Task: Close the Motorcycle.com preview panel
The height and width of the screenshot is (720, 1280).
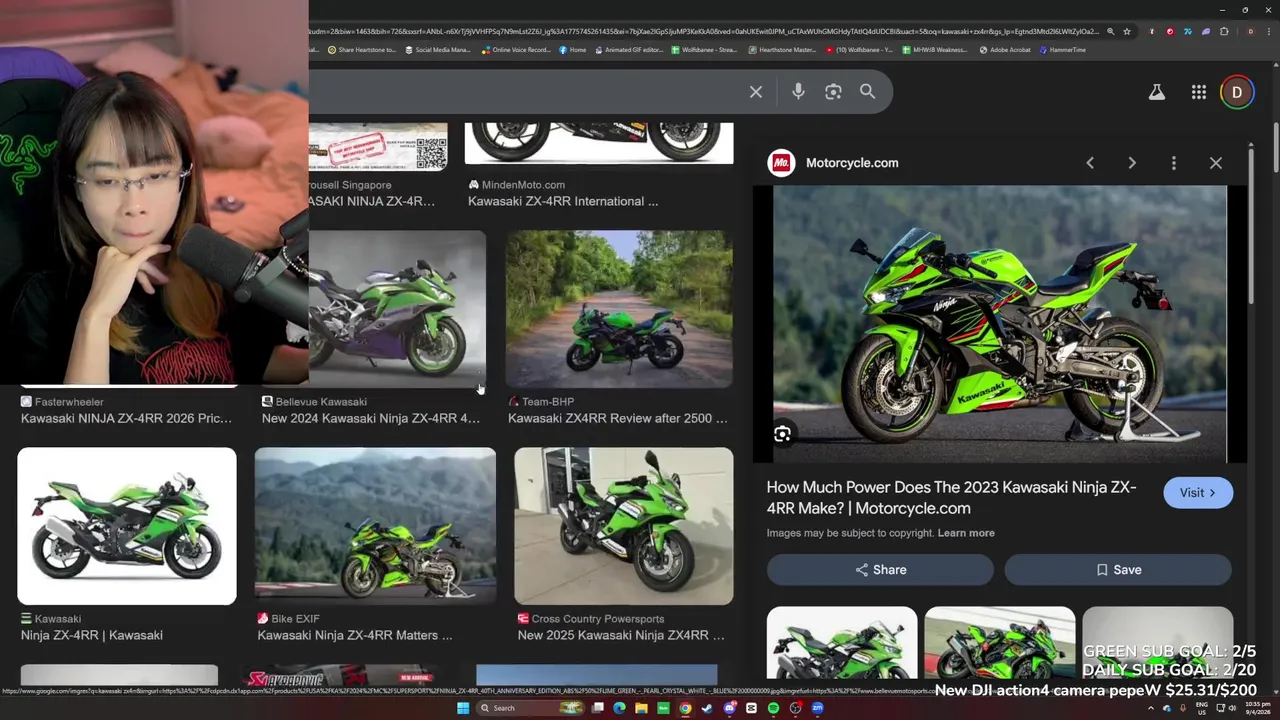Action: point(1216,163)
